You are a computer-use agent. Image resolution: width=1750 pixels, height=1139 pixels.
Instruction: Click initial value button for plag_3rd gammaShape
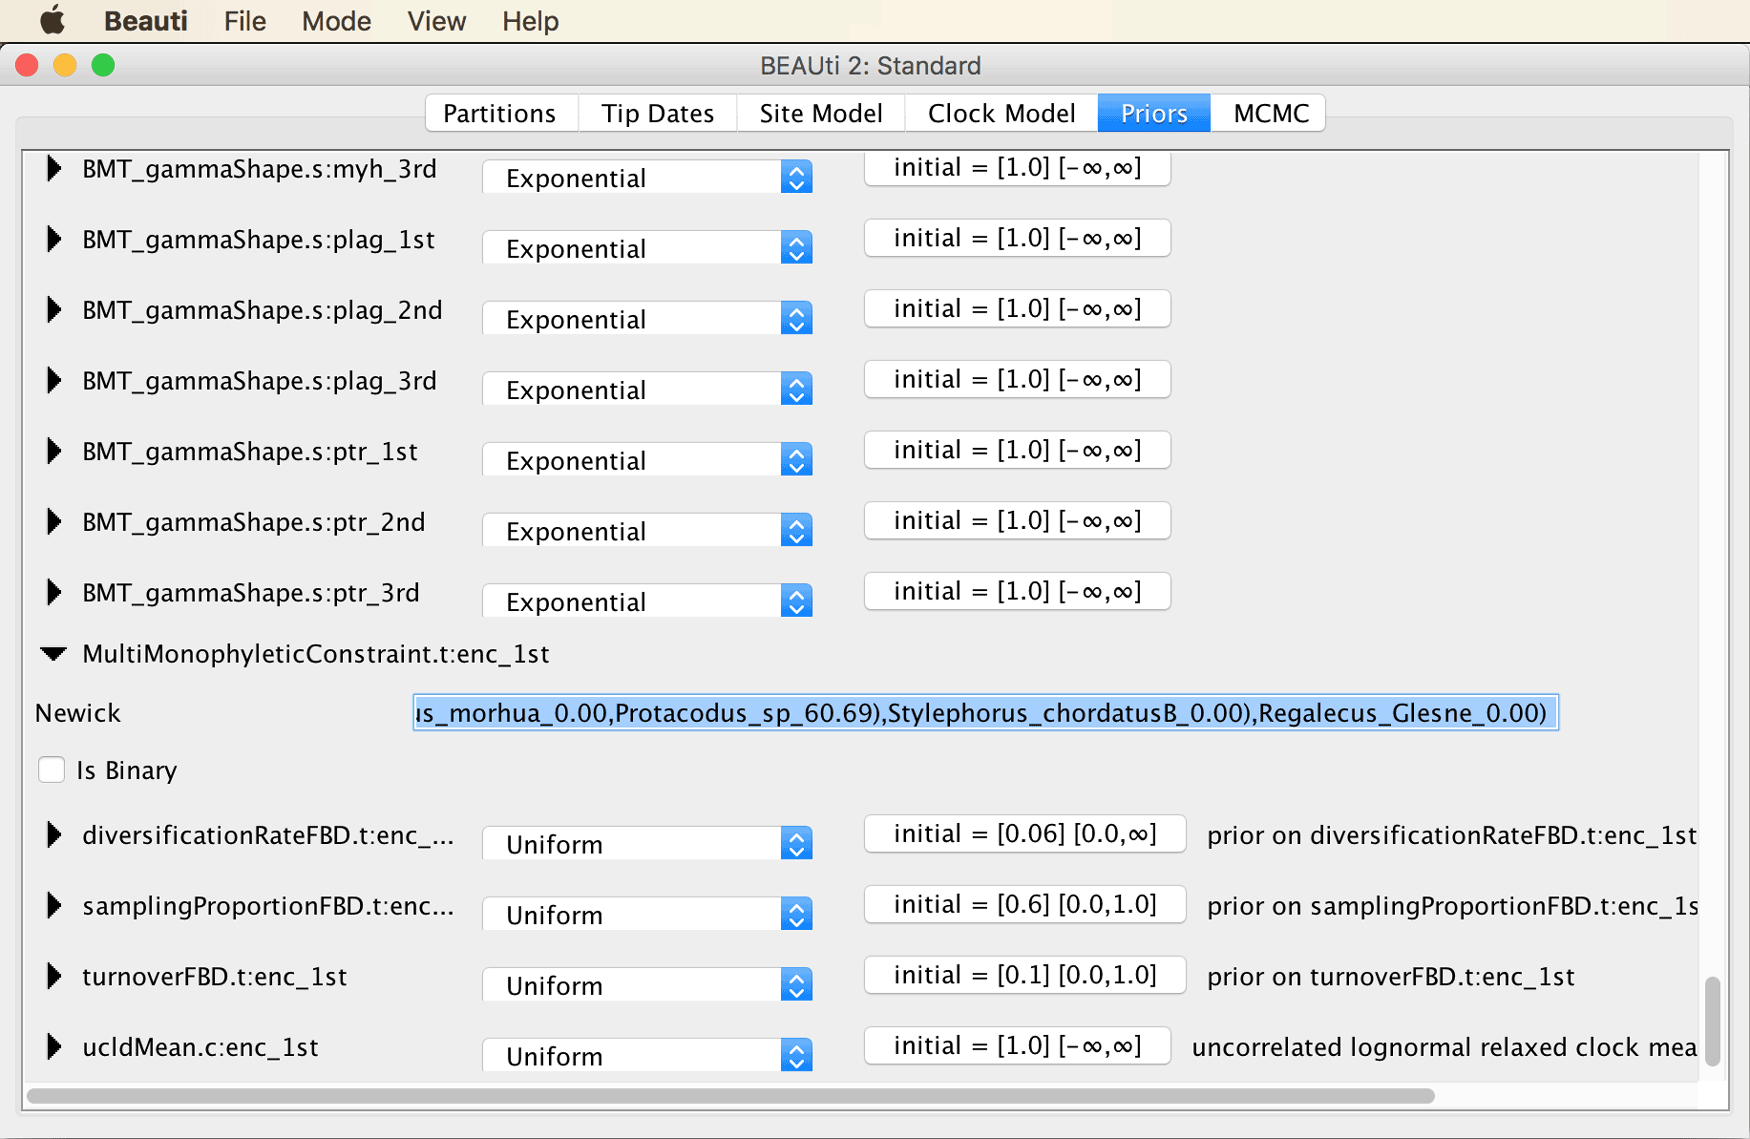pyautogui.click(x=1017, y=380)
